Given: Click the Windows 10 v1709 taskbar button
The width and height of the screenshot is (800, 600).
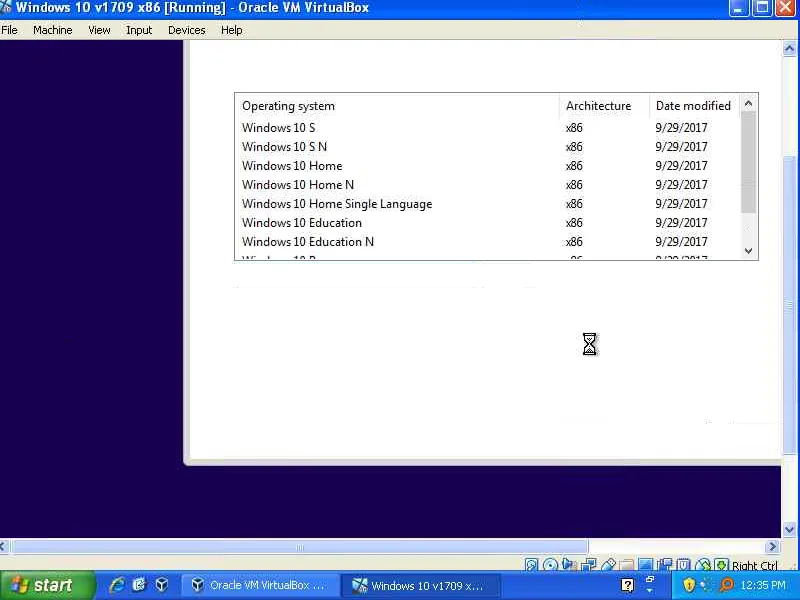Looking at the screenshot, I should [420, 585].
